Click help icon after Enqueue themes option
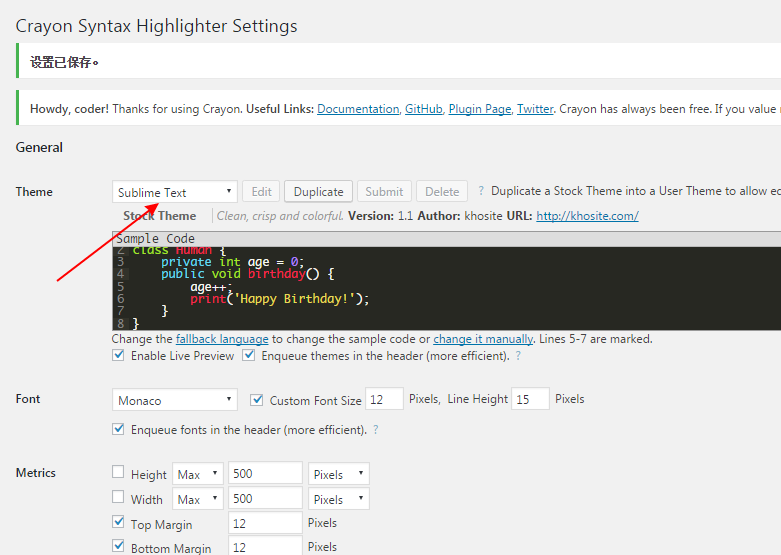The height and width of the screenshot is (555, 781). [x=518, y=356]
